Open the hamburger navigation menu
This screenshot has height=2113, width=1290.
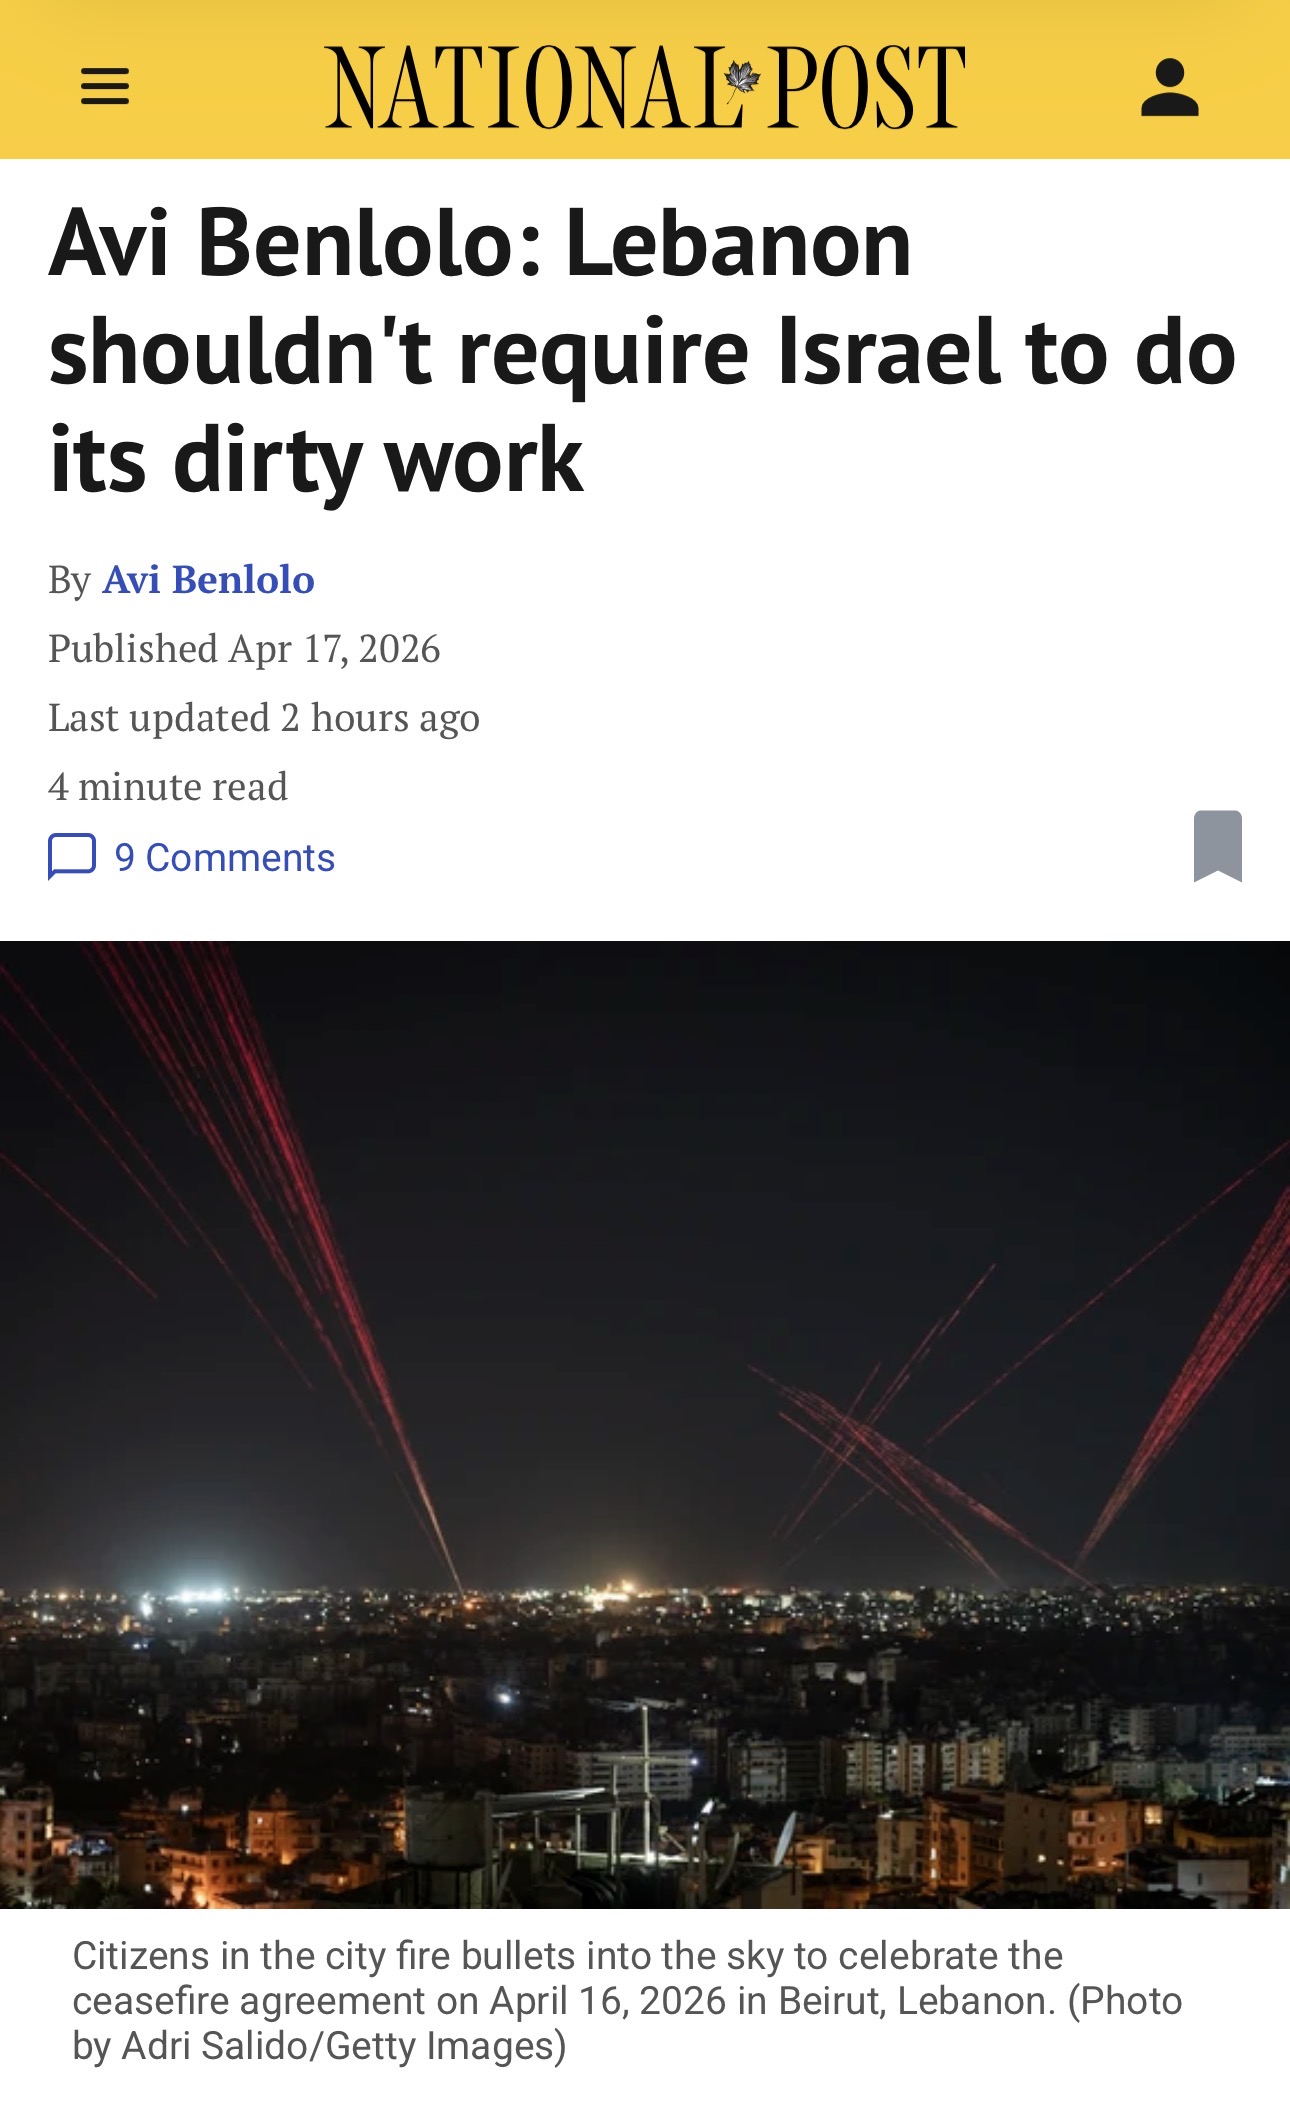point(105,86)
